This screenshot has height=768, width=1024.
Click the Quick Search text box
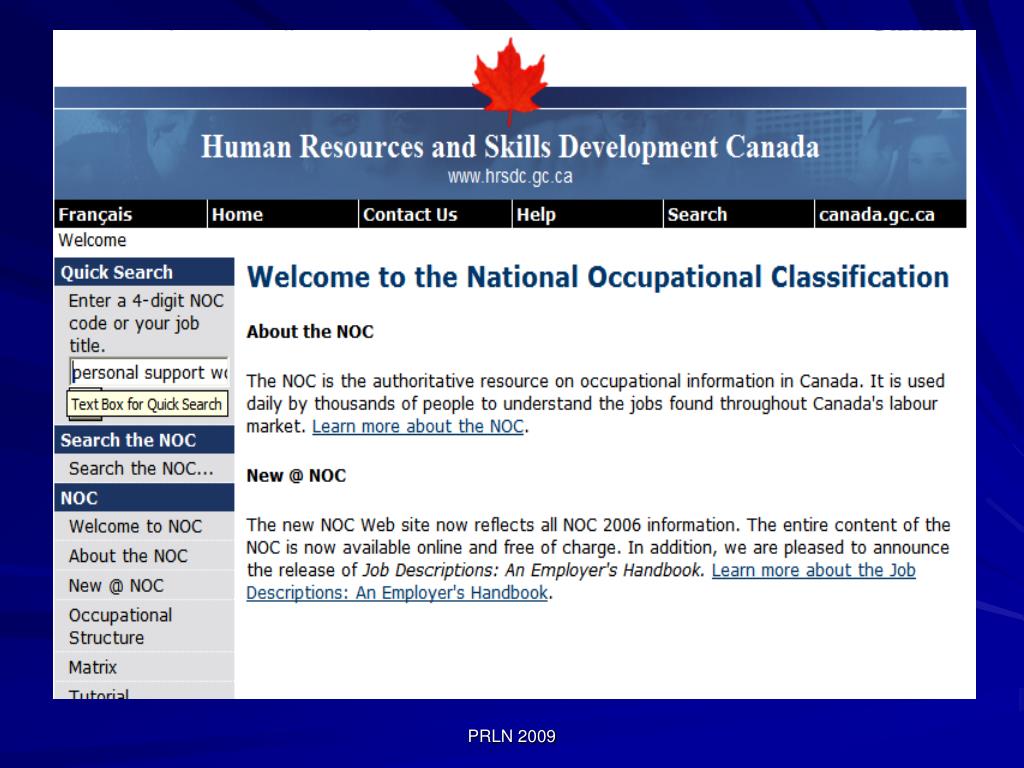pos(149,372)
